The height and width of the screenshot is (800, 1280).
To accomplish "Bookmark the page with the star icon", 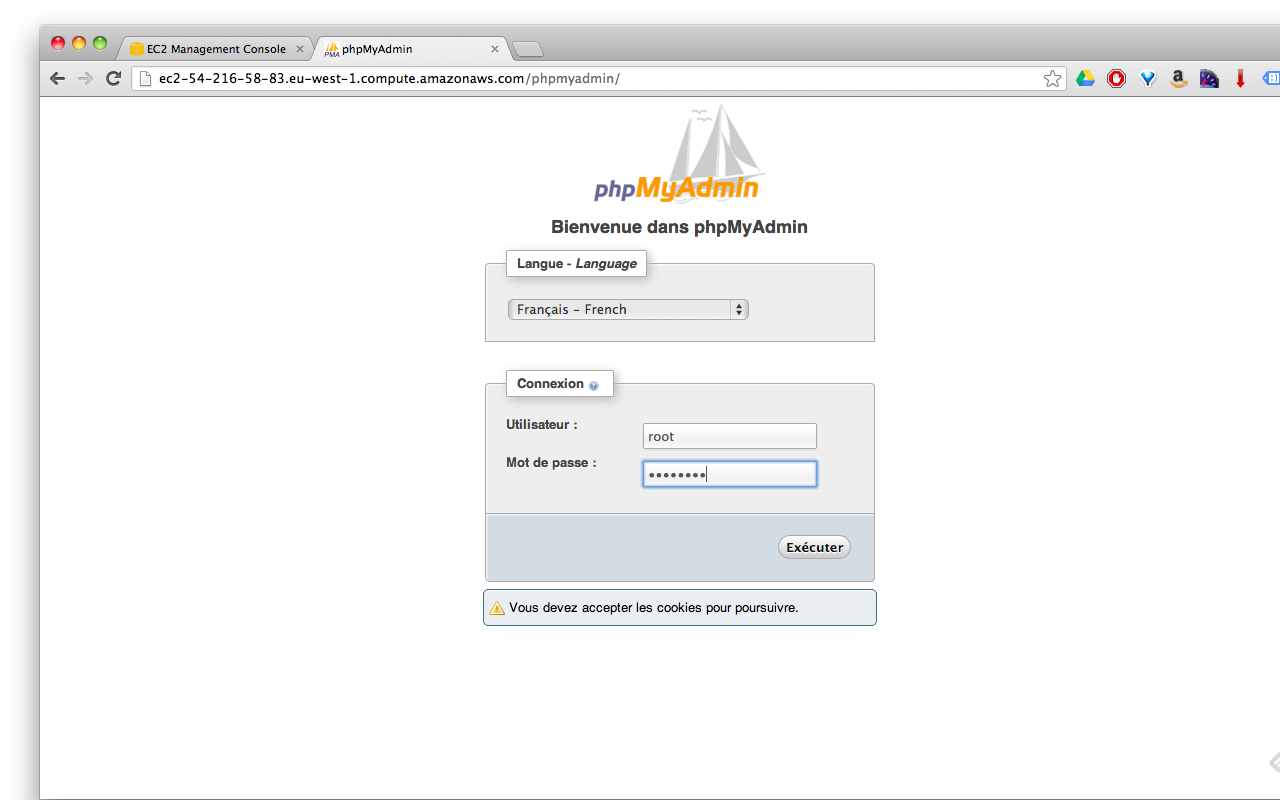I will tap(1052, 78).
